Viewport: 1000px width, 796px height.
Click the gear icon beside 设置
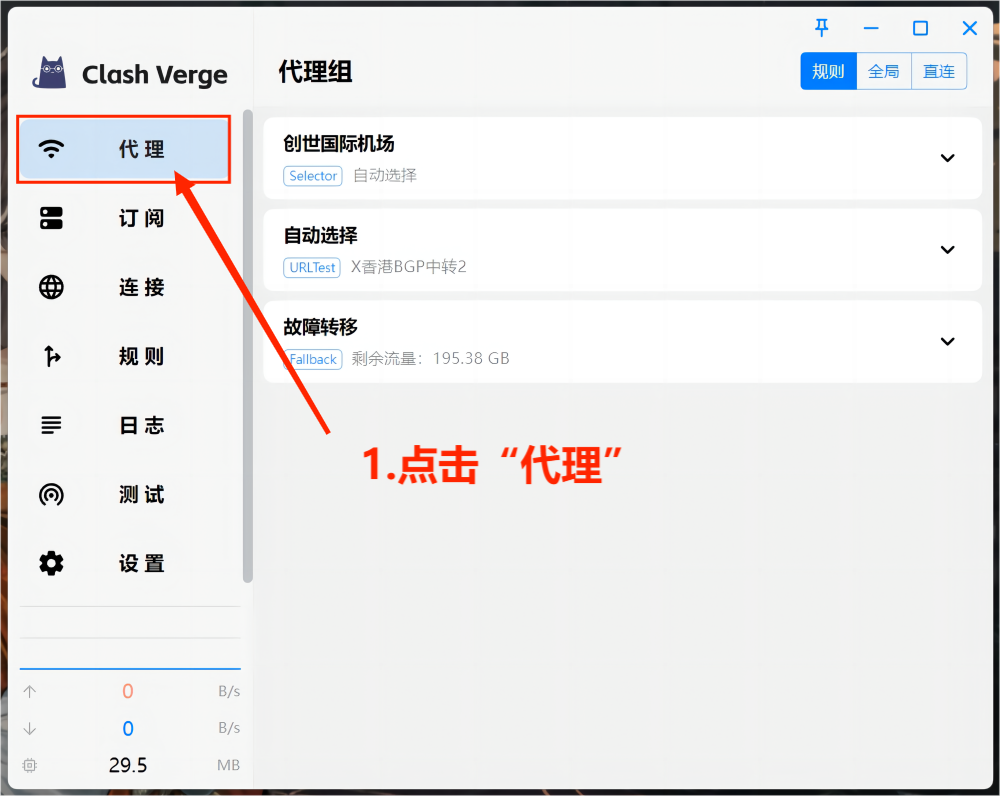(51, 563)
